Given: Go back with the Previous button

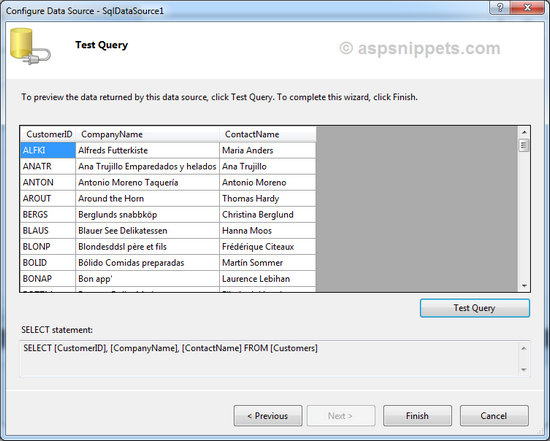Looking at the screenshot, I should [x=268, y=416].
